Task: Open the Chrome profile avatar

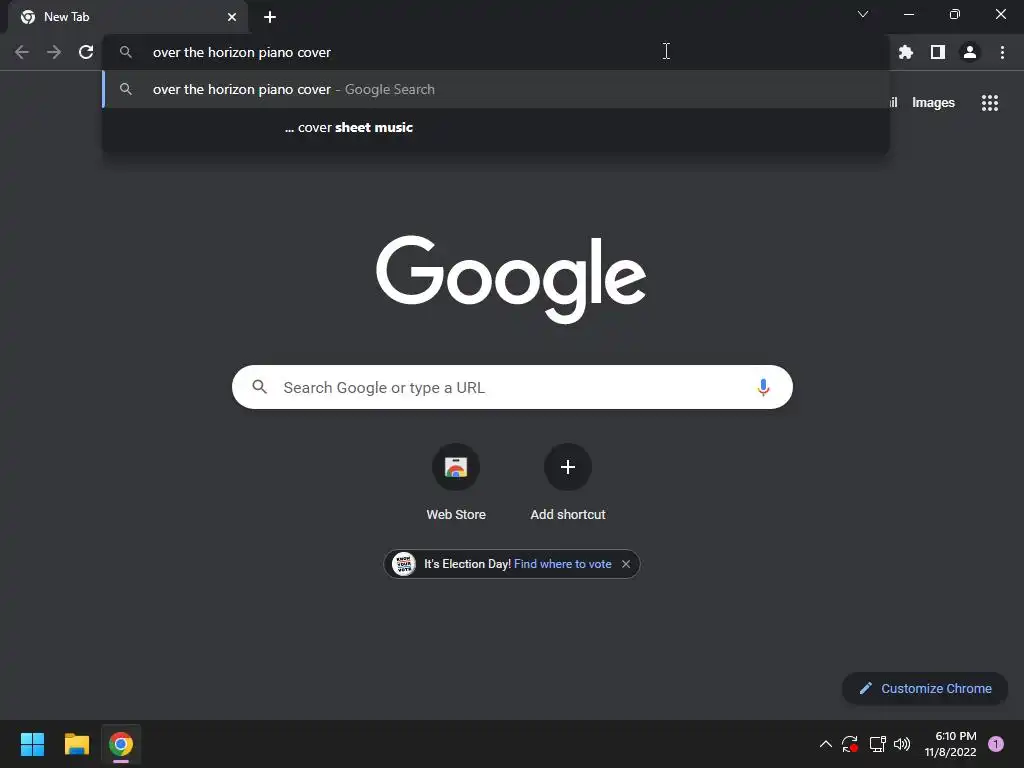Action: click(x=970, y=52)
